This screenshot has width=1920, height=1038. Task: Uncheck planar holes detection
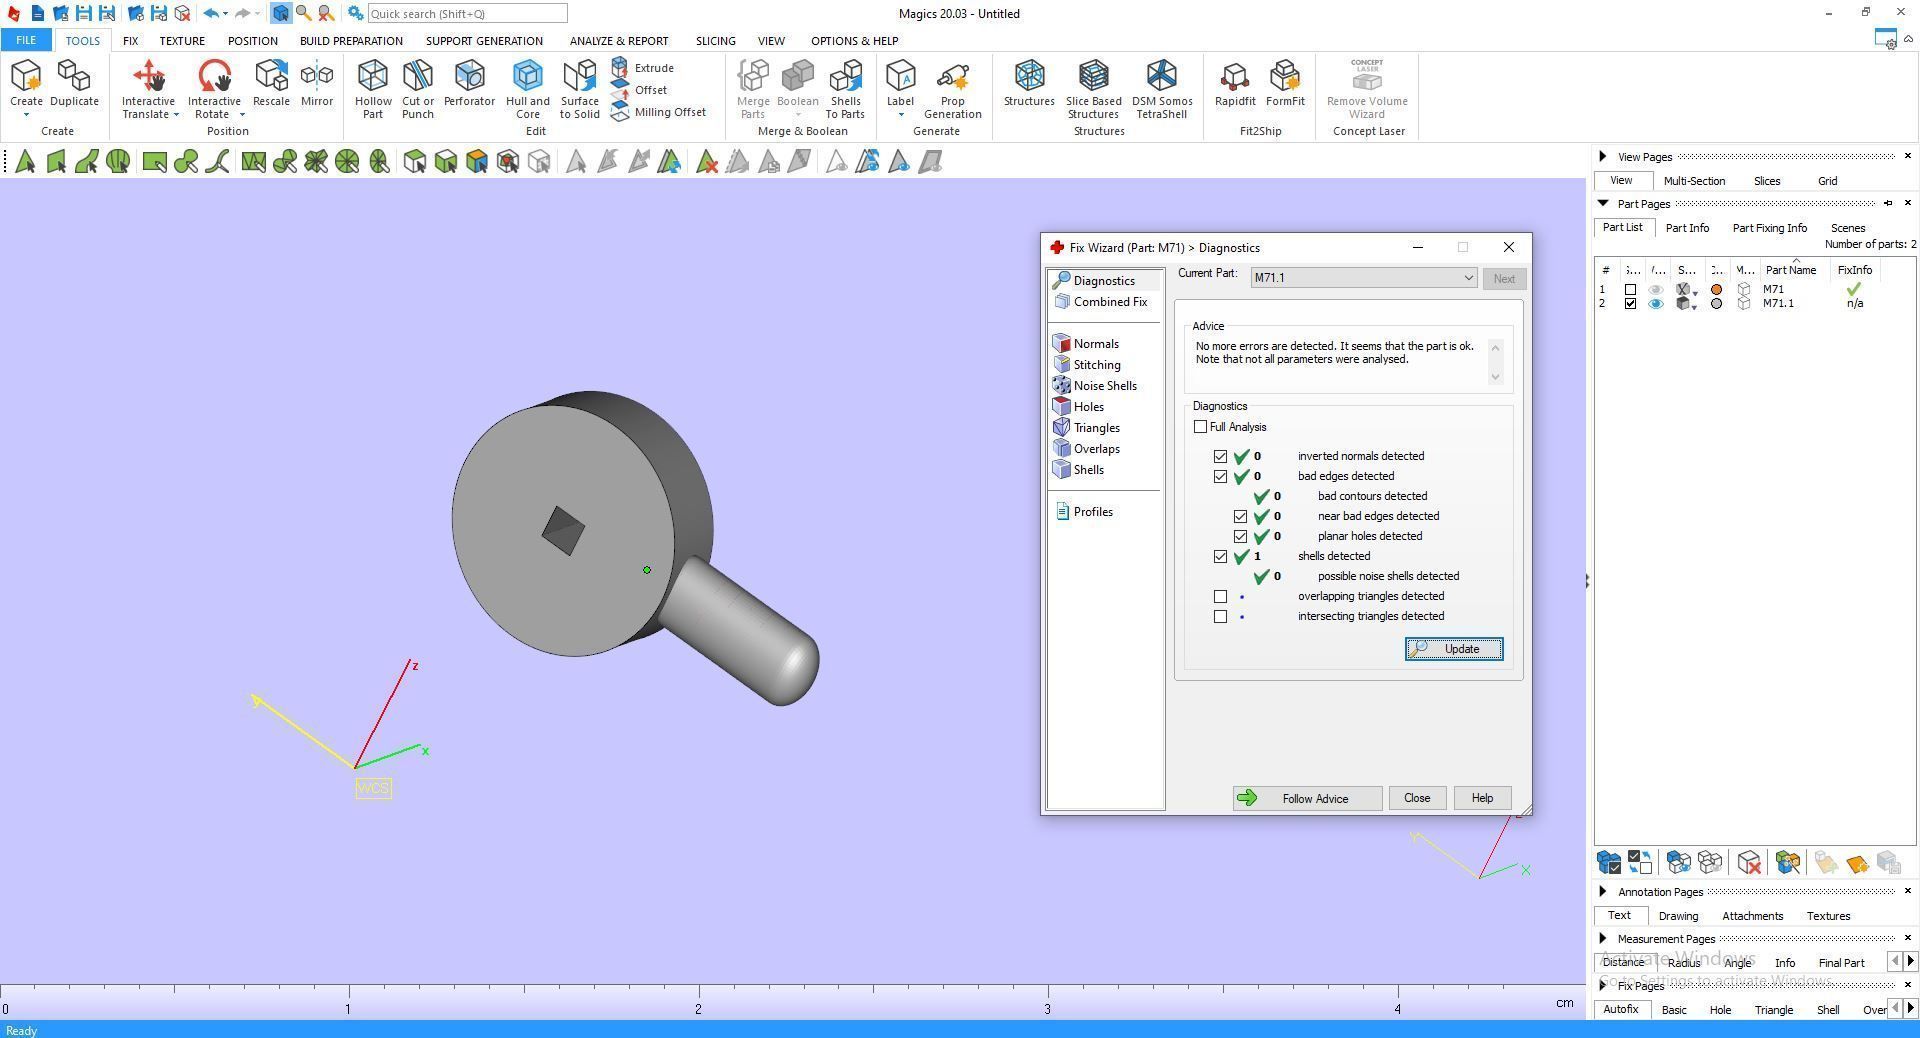pyautogui.click(x=1240, y=536)
